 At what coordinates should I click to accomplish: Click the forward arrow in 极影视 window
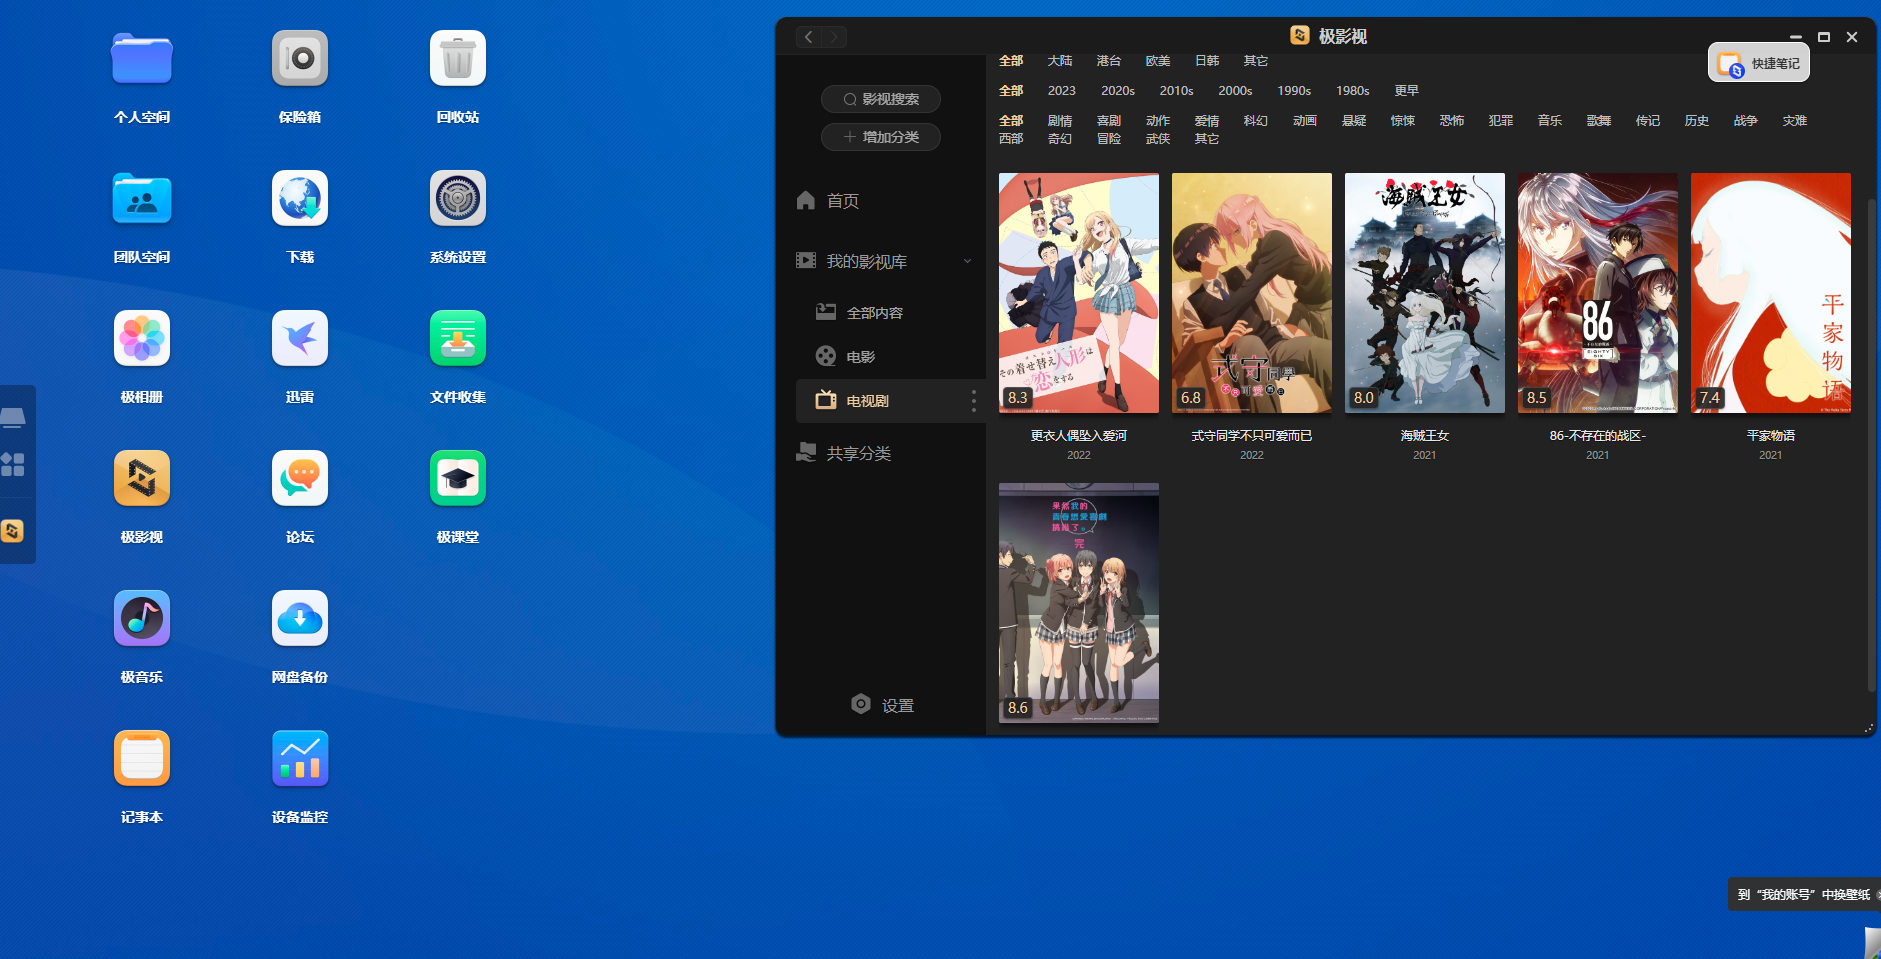click(834, 37)
